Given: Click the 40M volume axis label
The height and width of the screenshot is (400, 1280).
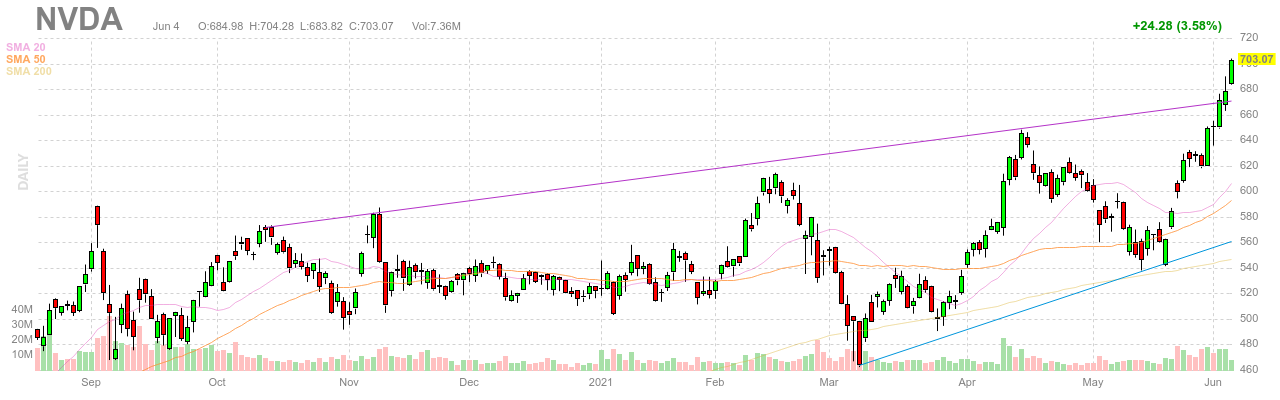Looking at the screenshot, I should coord(22,310).
